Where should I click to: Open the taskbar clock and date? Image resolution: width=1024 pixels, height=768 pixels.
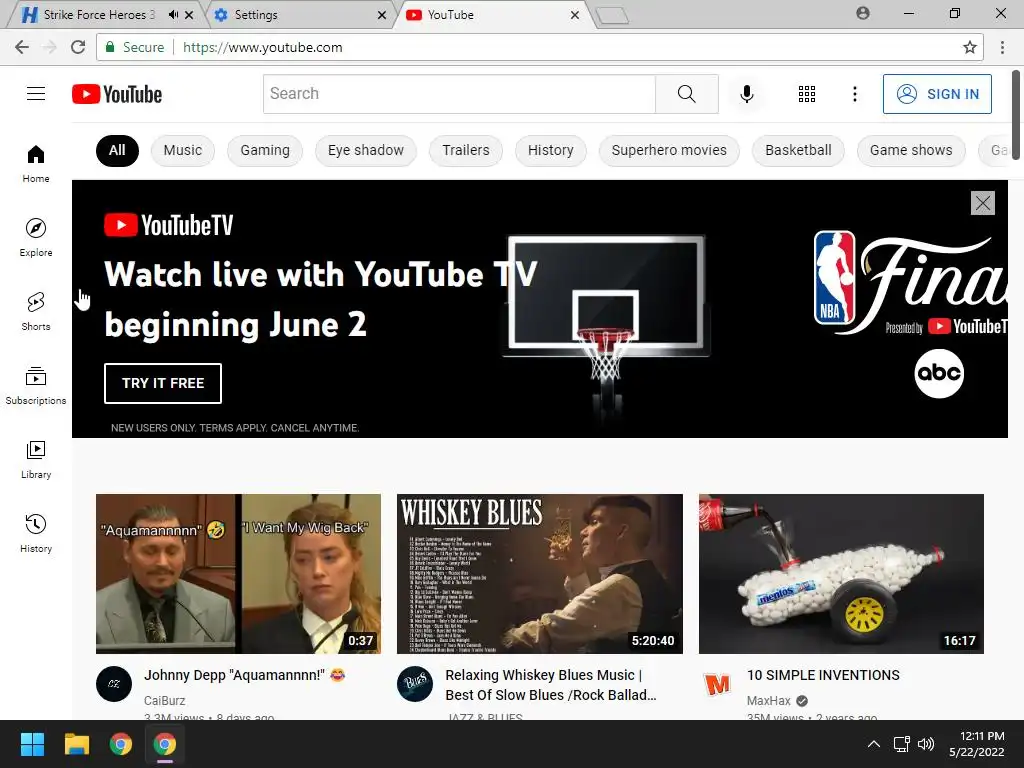976,744
